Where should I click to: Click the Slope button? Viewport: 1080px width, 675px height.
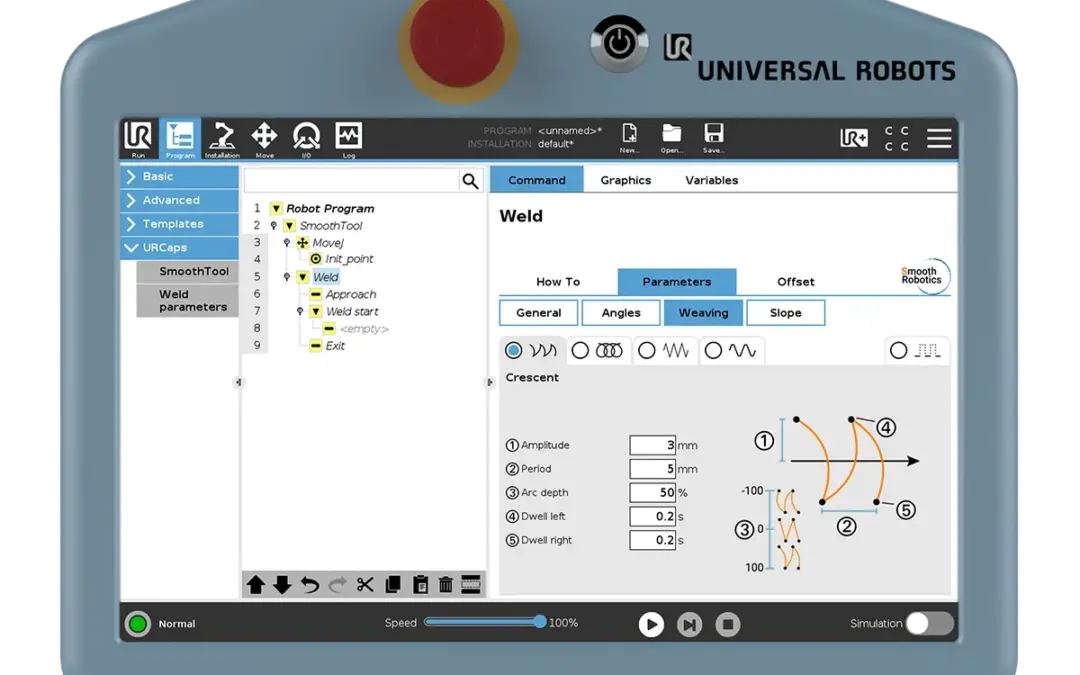point(785,313)
